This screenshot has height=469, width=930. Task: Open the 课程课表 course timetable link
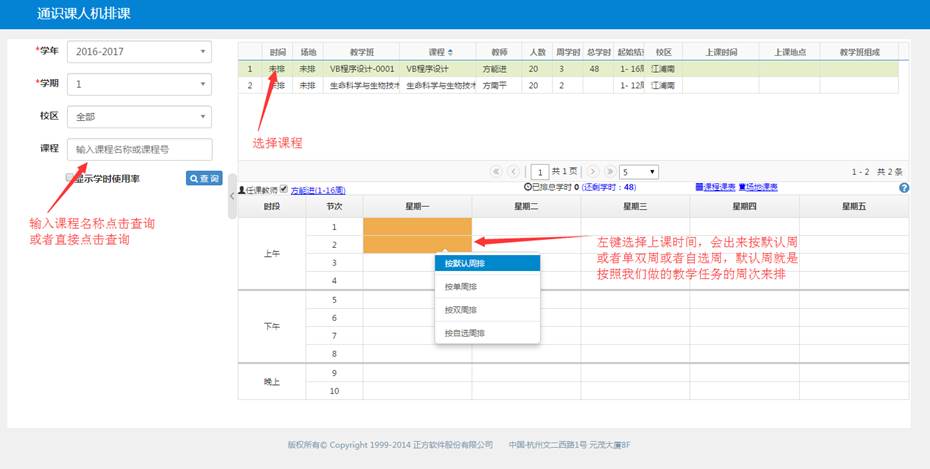point(715,188)
